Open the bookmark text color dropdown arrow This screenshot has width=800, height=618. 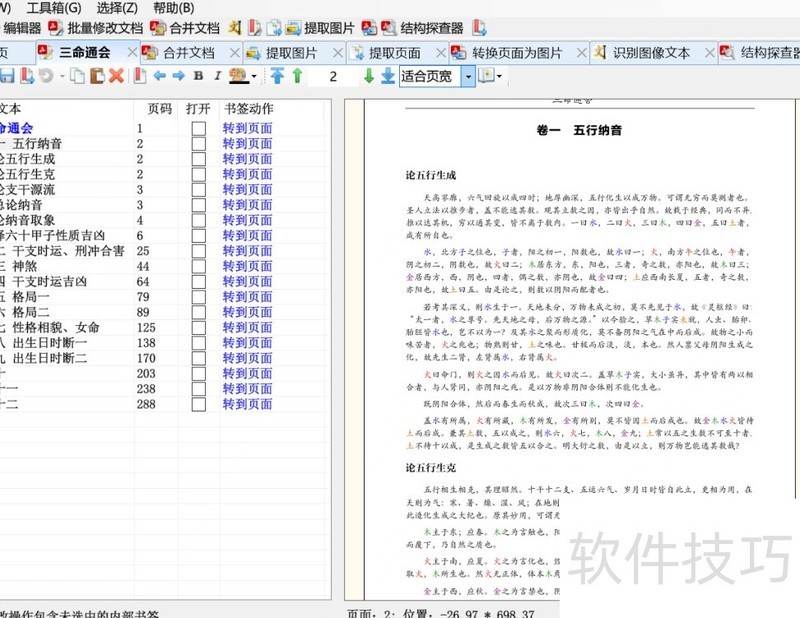[x=254, y=76]
